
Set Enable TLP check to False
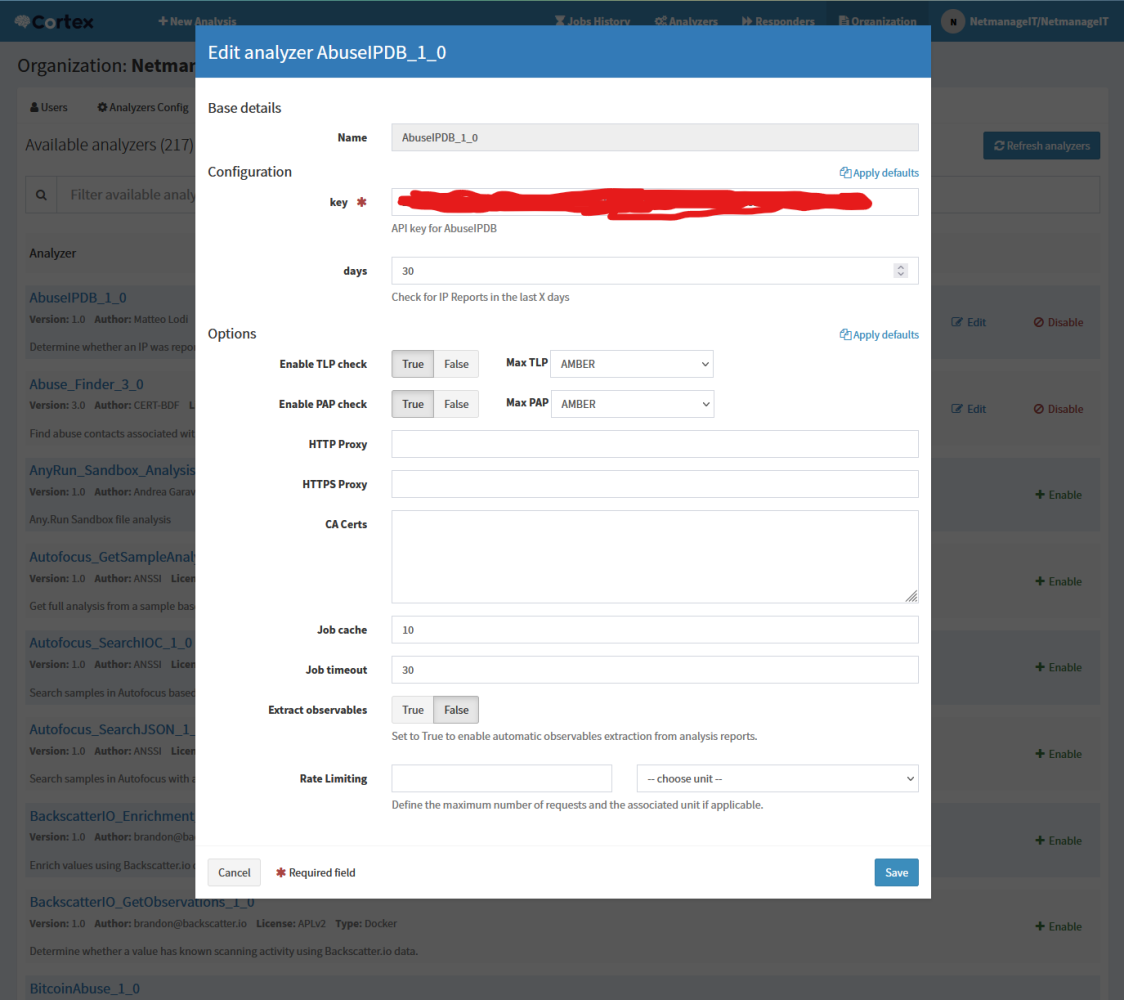(x=456, y=364)
